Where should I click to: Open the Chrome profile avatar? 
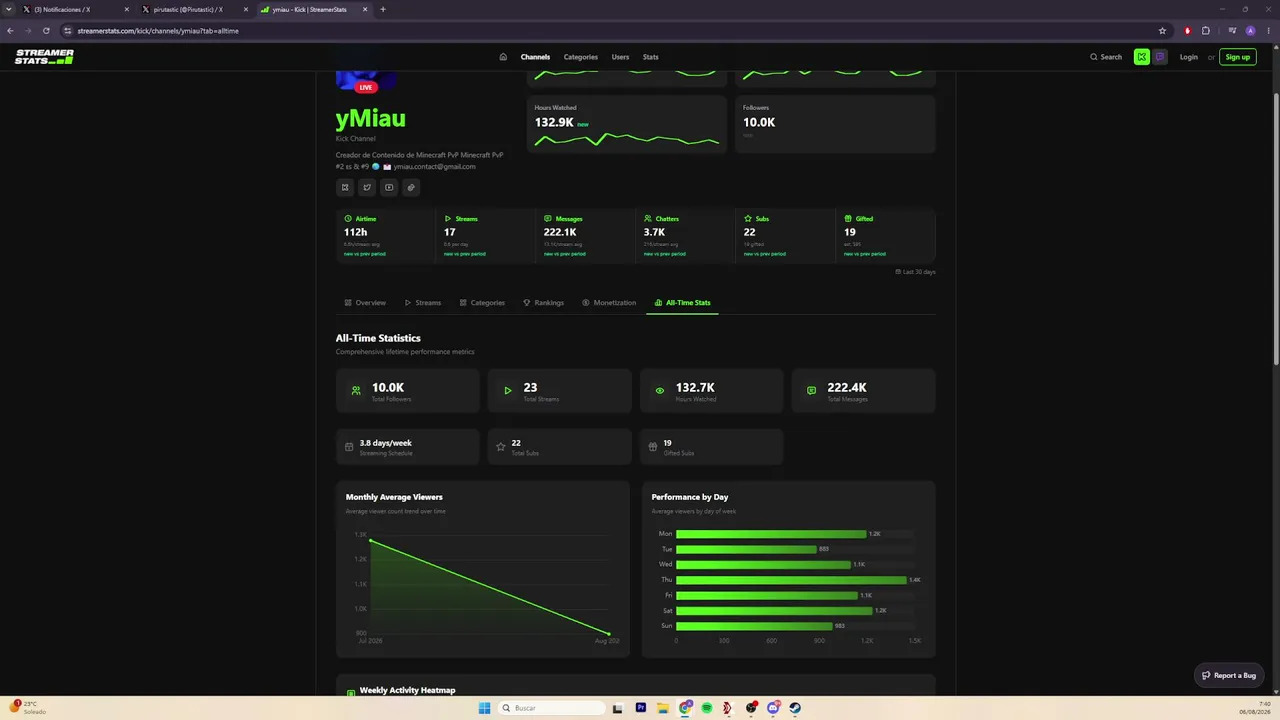[1250, 31]
